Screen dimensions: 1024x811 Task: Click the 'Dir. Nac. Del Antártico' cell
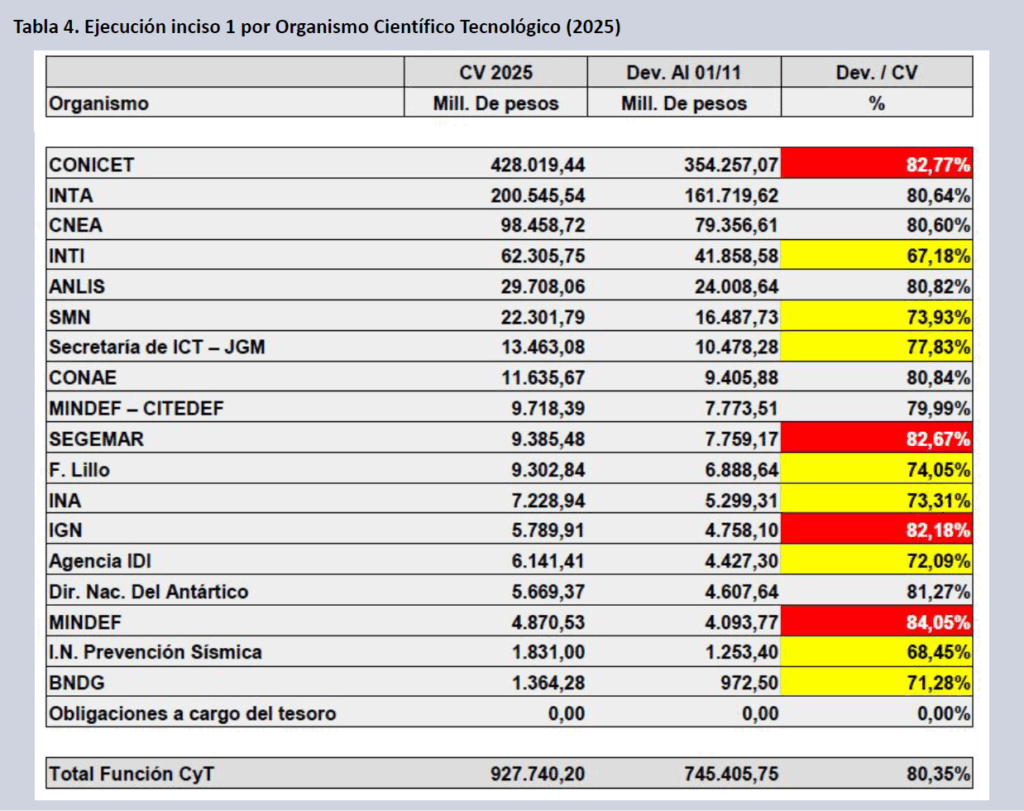click(148, 591)
